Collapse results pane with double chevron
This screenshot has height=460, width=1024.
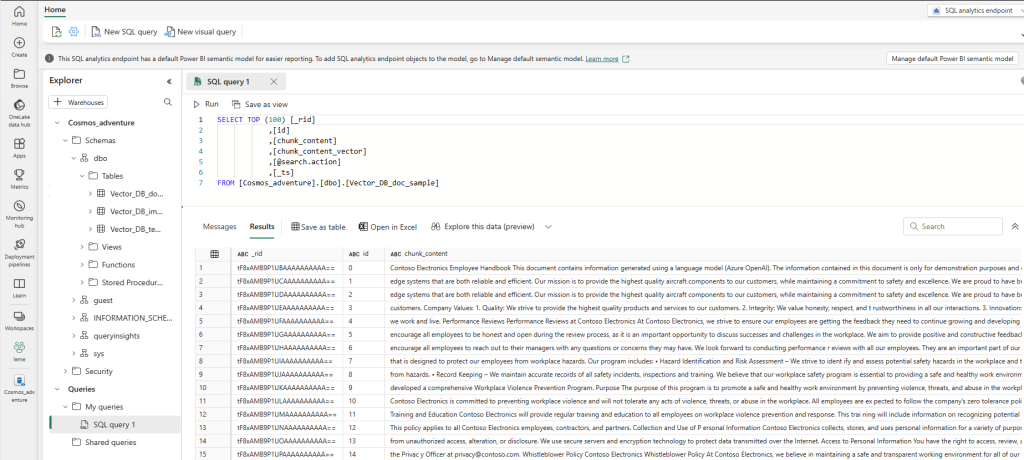[1015, 226]
